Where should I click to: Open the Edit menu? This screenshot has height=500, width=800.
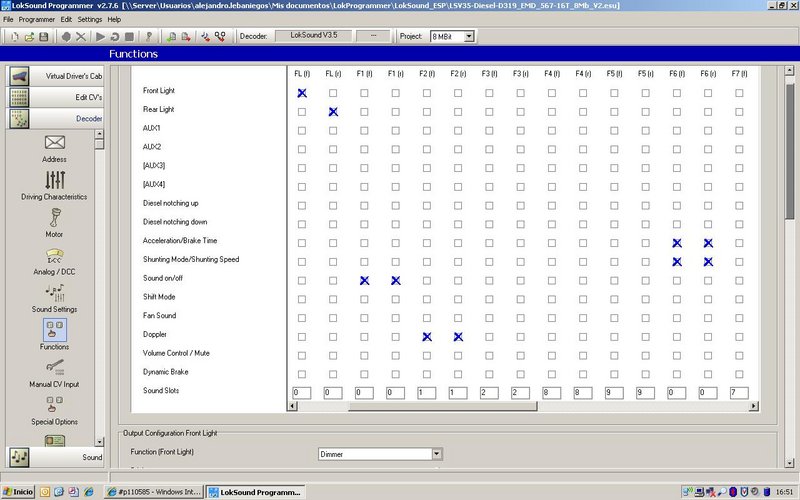click(x=66, y=19)
